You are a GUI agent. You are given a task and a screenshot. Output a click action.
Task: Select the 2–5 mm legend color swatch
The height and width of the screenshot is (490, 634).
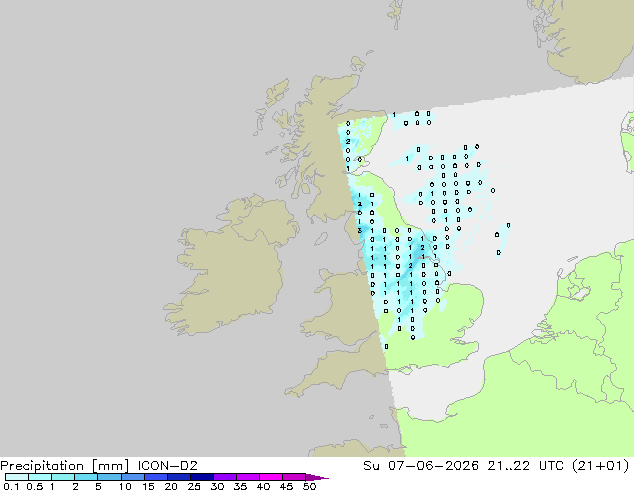pyautogui.click(x=86, y=477)
